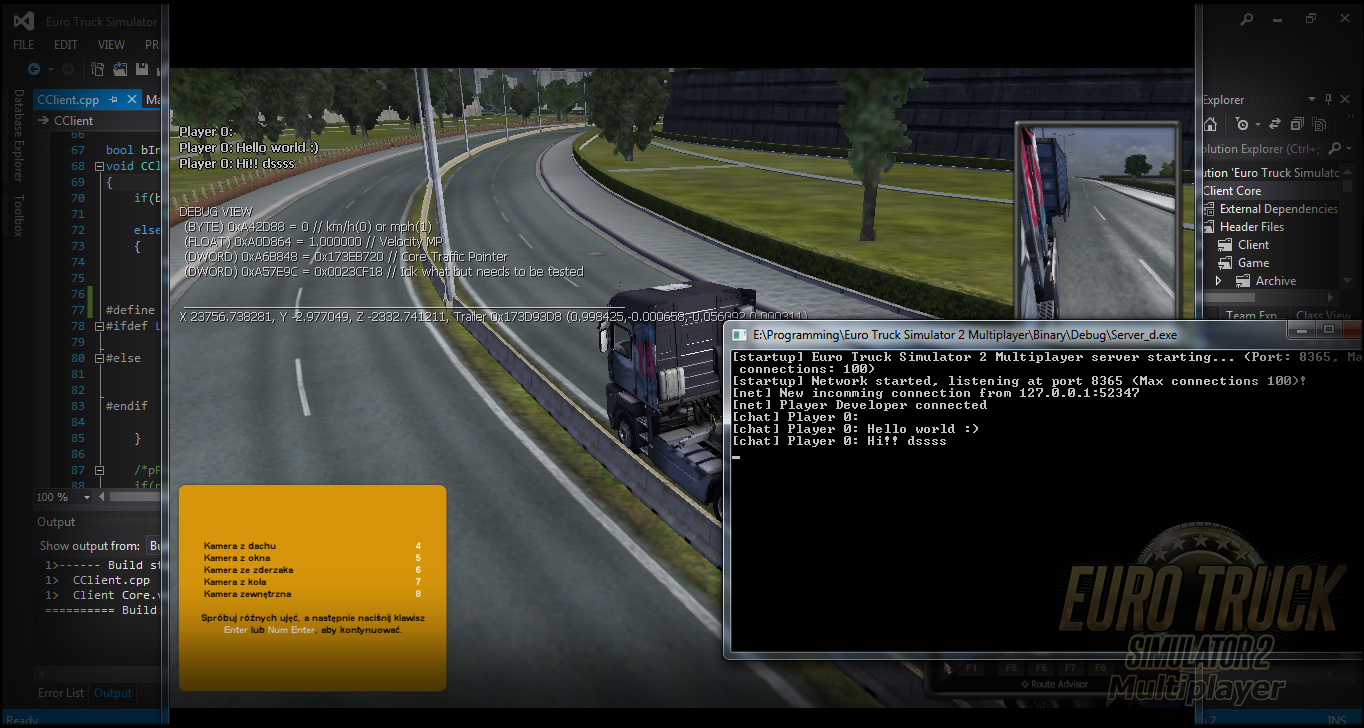Click the Solution Explorer horizontal scrollbar
This screenshot has height=728, width=1364.
(1270, 298)
